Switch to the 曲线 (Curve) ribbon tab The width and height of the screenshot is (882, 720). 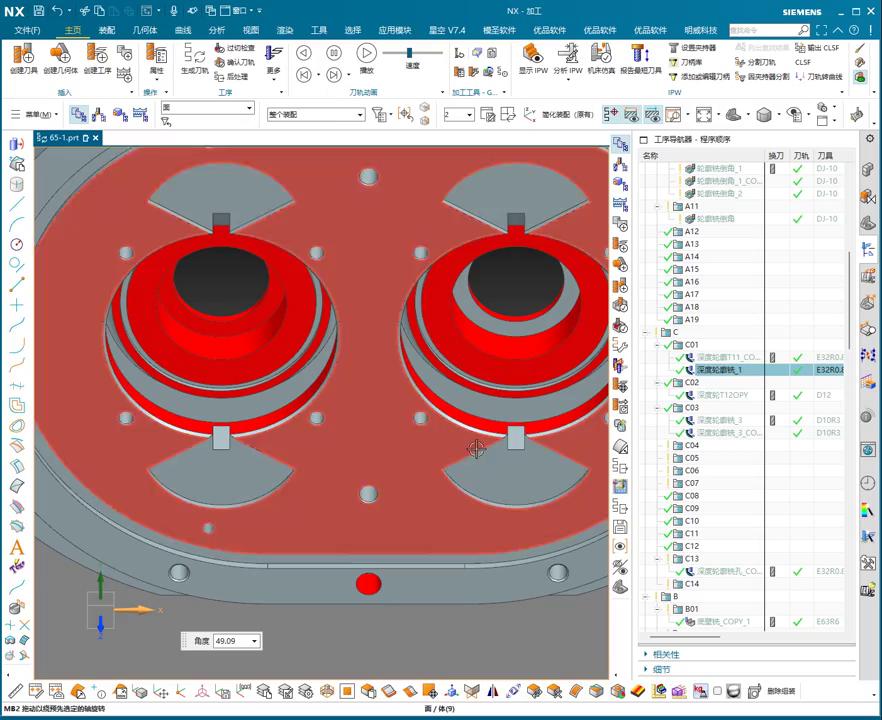click(x=183, y=30)
